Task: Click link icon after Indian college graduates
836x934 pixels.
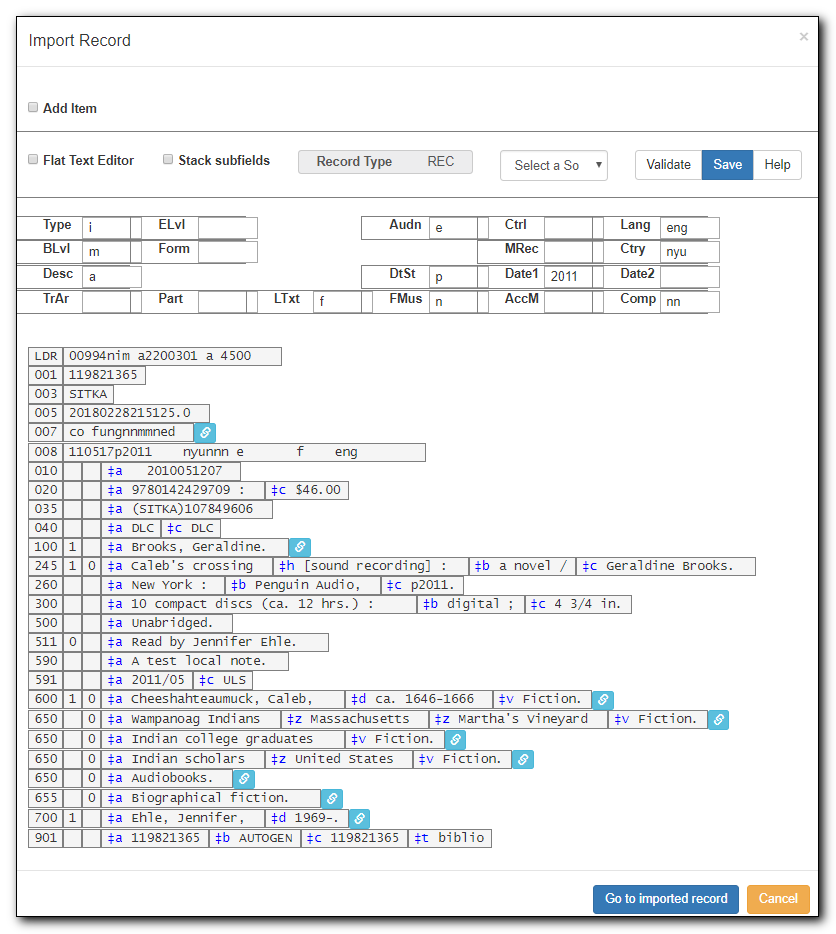Action: coord(455,739)
